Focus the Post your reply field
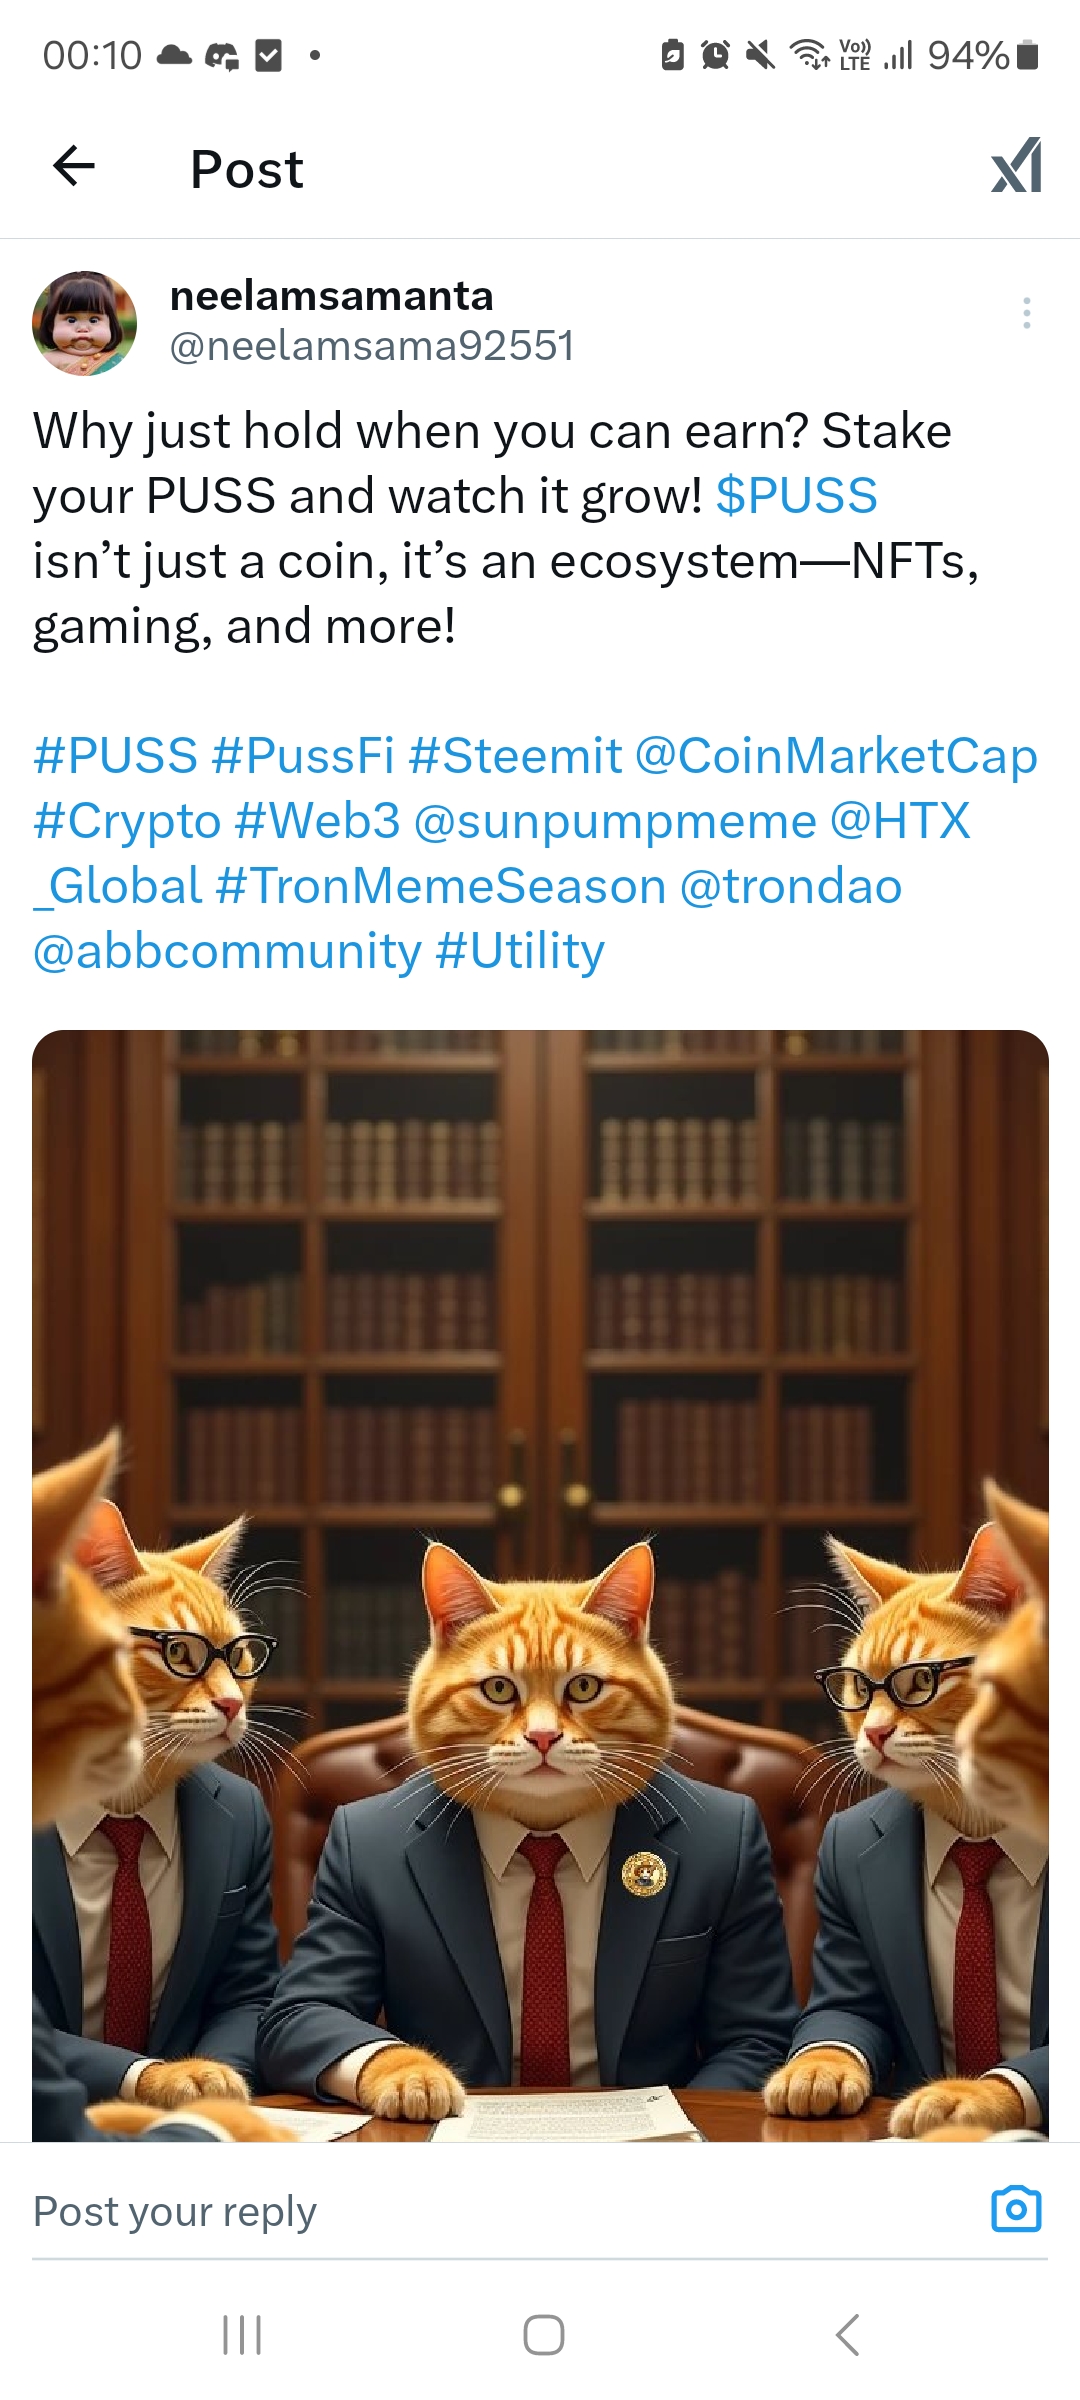This screenshot has width=1080, height=2400. [x=500, y=2211]
